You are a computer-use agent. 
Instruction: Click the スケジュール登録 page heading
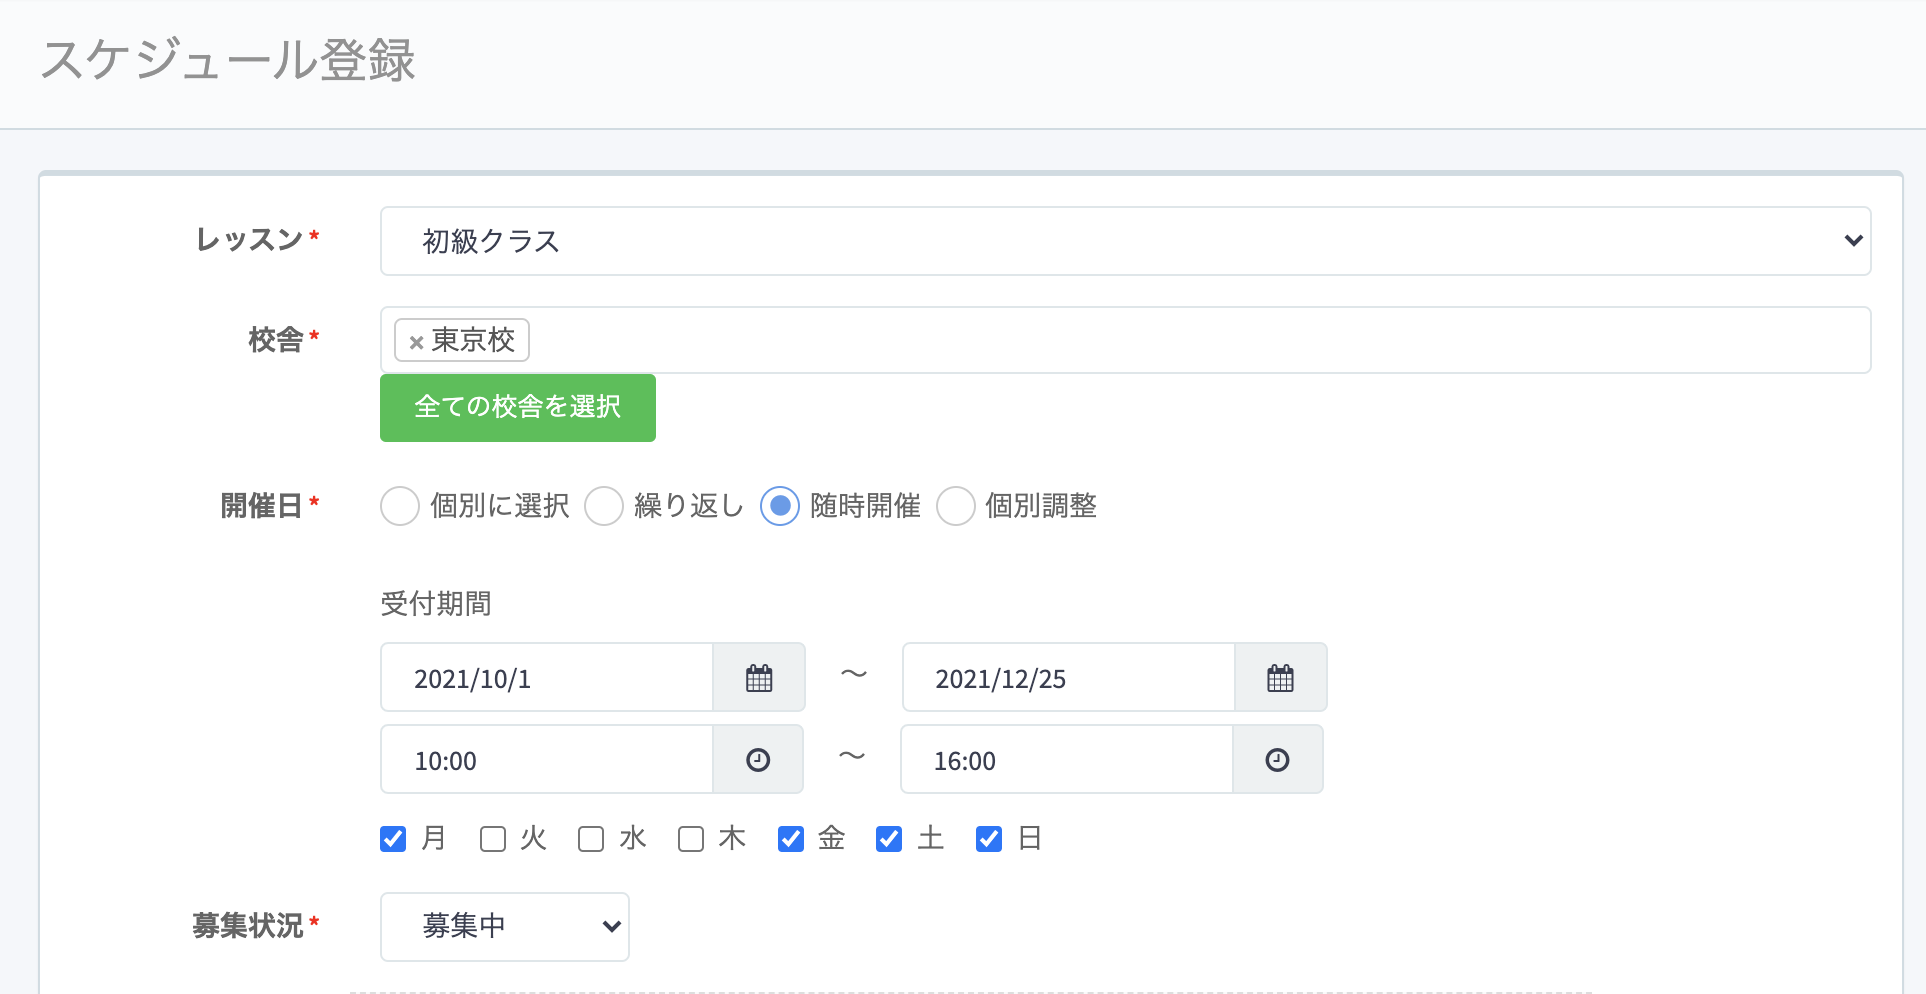point(228,60)
